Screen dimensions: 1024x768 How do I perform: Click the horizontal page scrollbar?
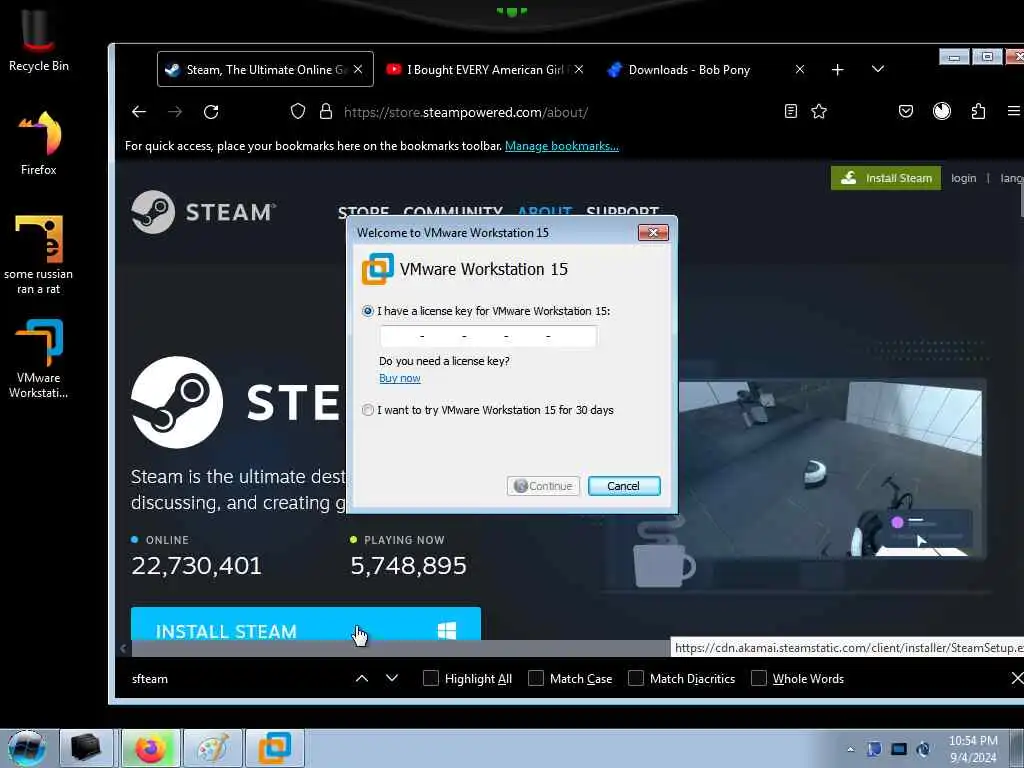click(400, 648)
